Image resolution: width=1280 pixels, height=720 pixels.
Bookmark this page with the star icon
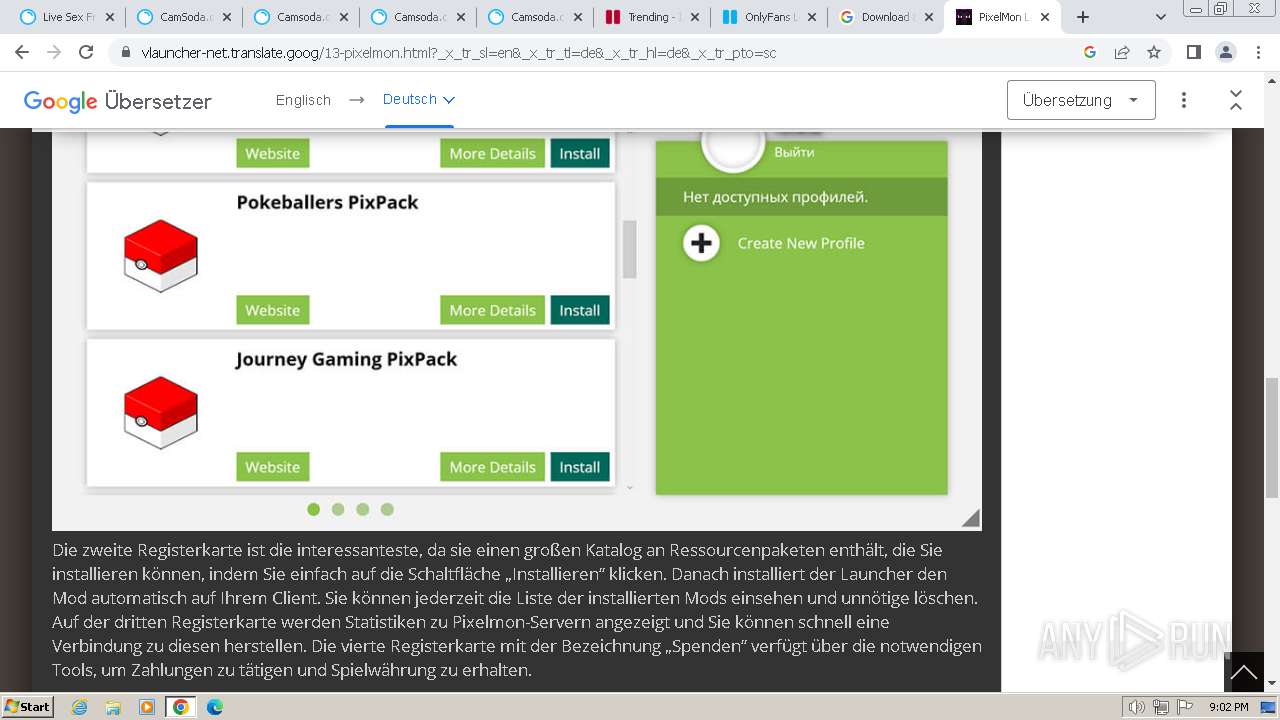1154,52
